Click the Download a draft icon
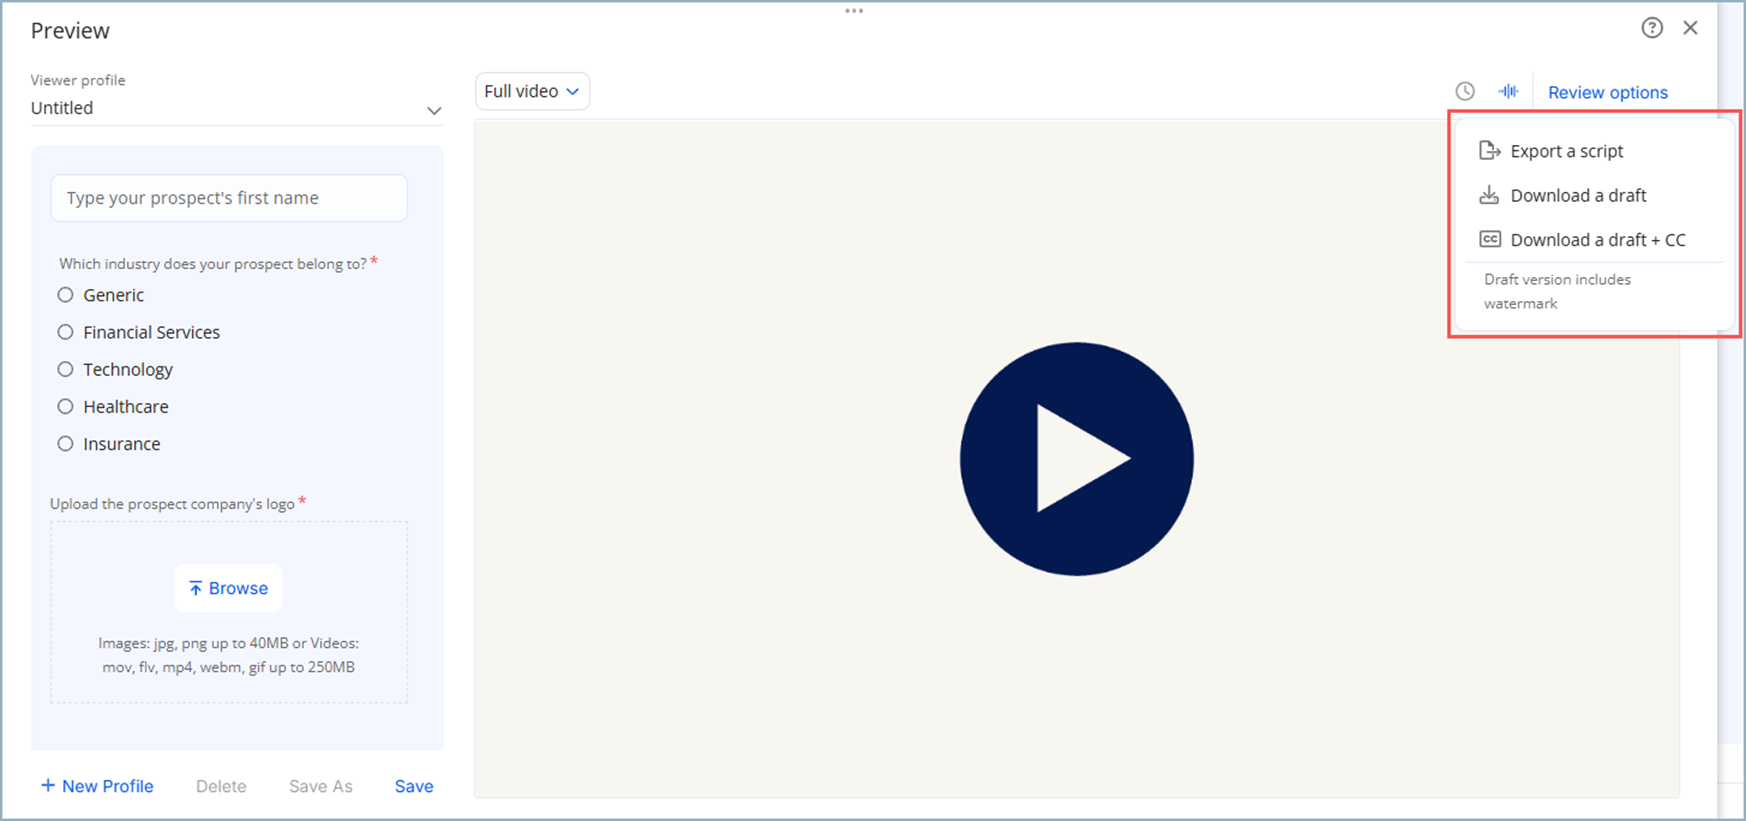The image size is (1746, 821). [1489, 195]
